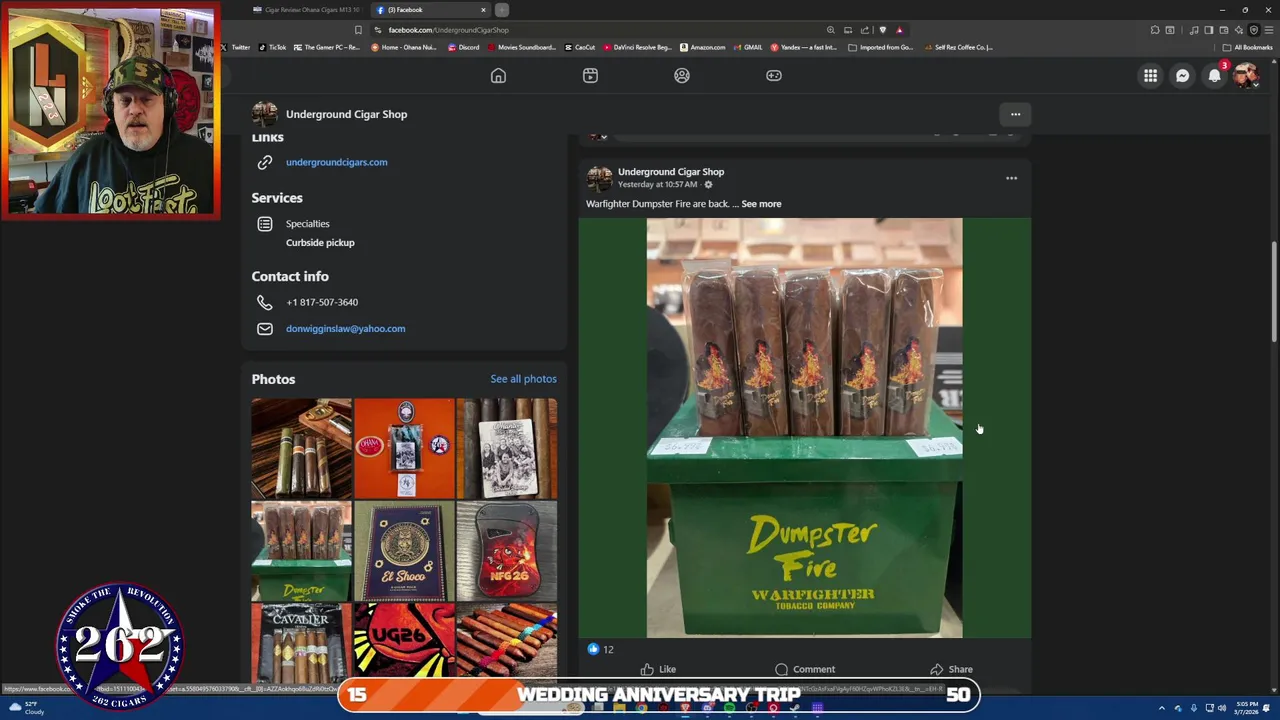Open the large Dumpster Fire post image
Viewport: 1280px width, 720px height.
805,428
